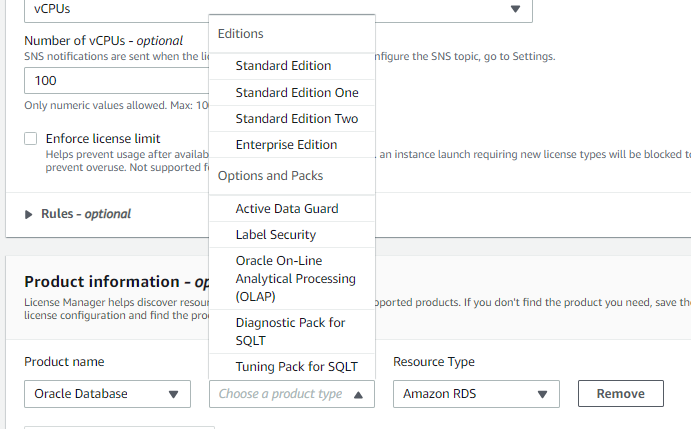Screen dimensions: 691x429
Task: Enable the Enforce license limit checkbox
Action: click(30, 138)
